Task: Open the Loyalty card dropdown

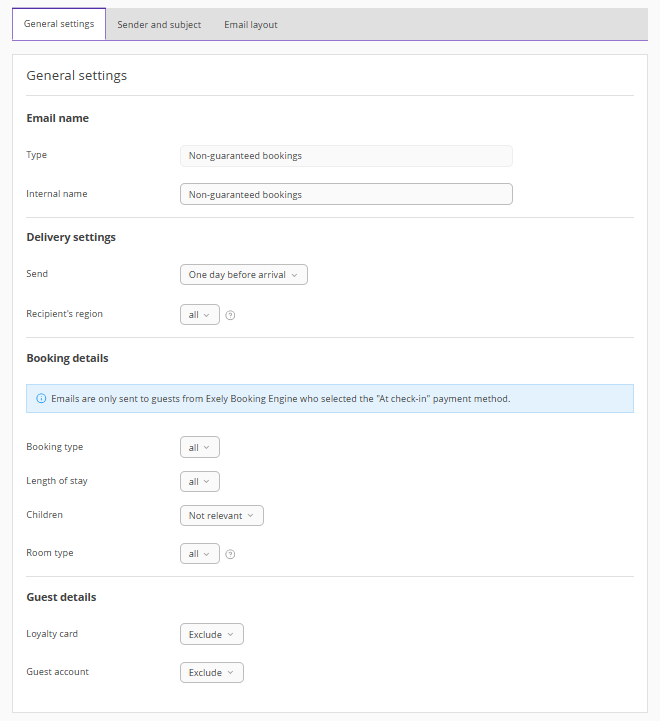Action: (211, 635)
